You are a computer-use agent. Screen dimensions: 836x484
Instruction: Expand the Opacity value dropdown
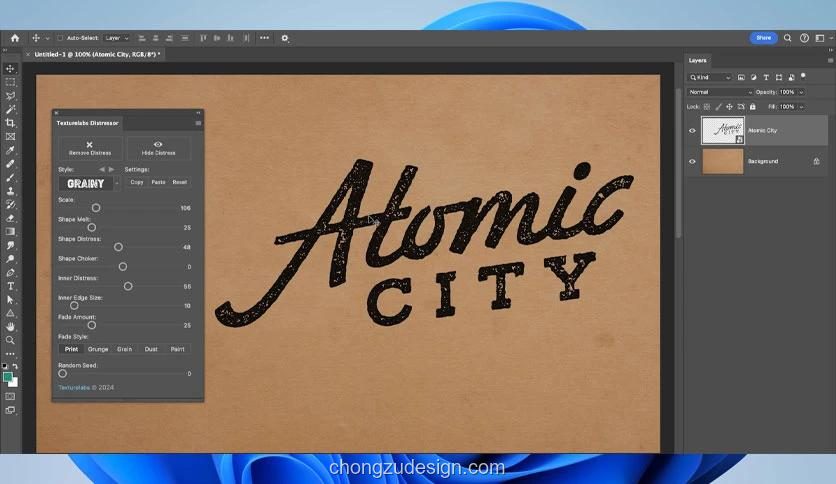801,92
